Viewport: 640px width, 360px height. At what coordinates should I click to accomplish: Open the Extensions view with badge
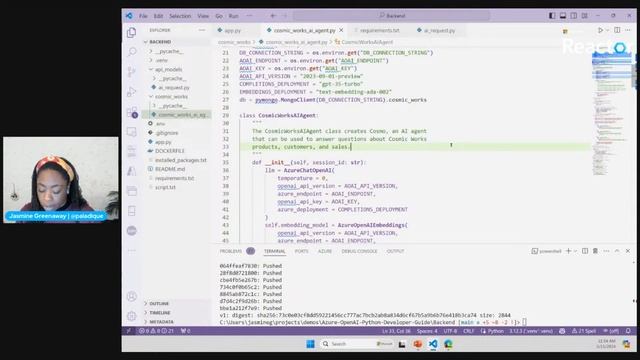pyautogui.click(x=132, y=112)
